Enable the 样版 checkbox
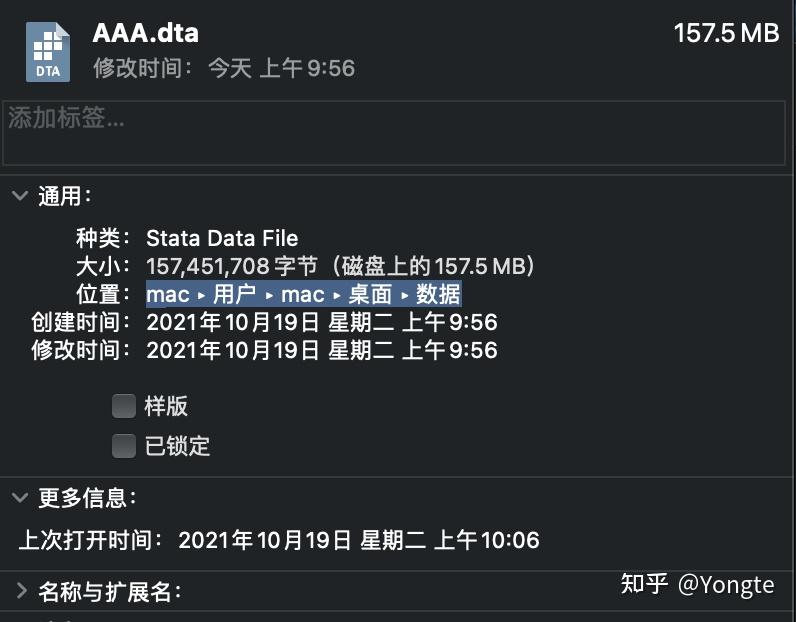Image resolution: width=796 pixels, height=622 pixels. (124, 406)
